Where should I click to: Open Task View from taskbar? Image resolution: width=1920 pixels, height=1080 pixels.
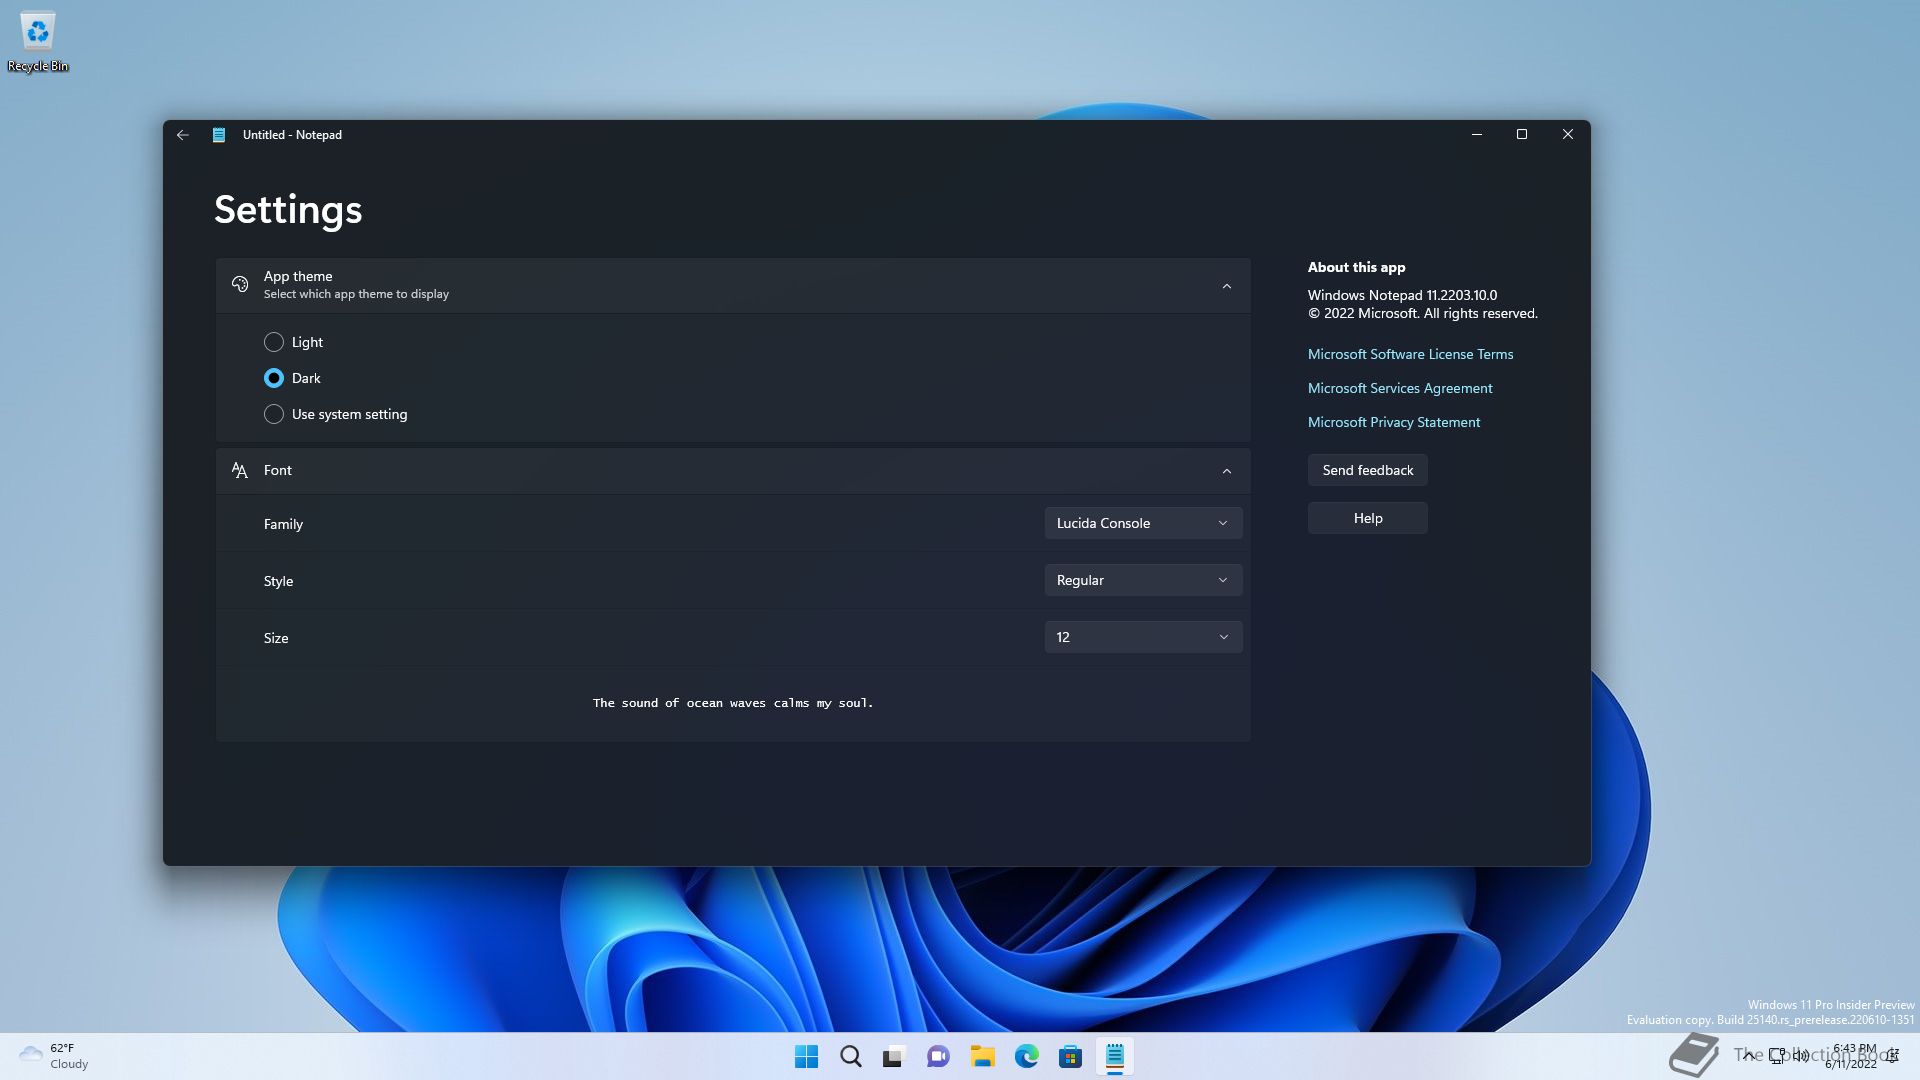click(894, 1057)
